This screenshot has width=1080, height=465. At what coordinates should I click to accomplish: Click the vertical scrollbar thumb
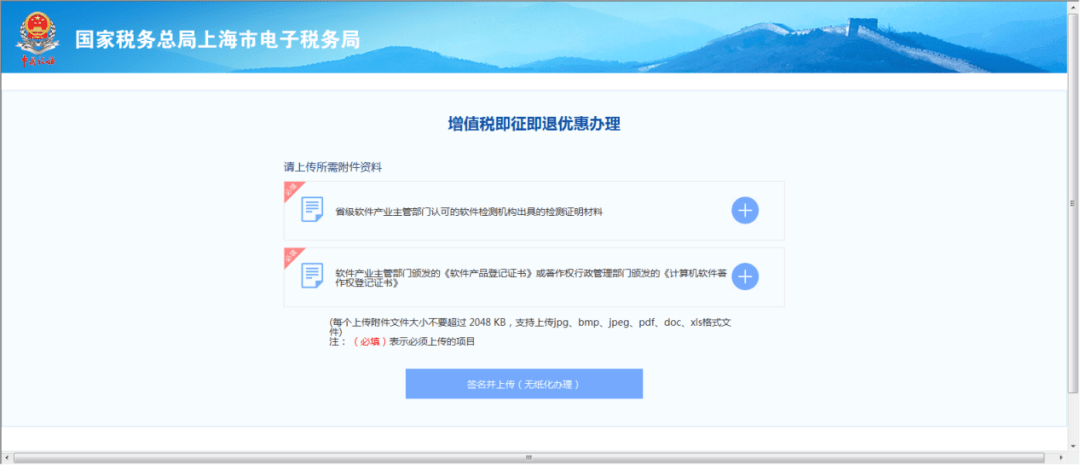coord(1072,203)
